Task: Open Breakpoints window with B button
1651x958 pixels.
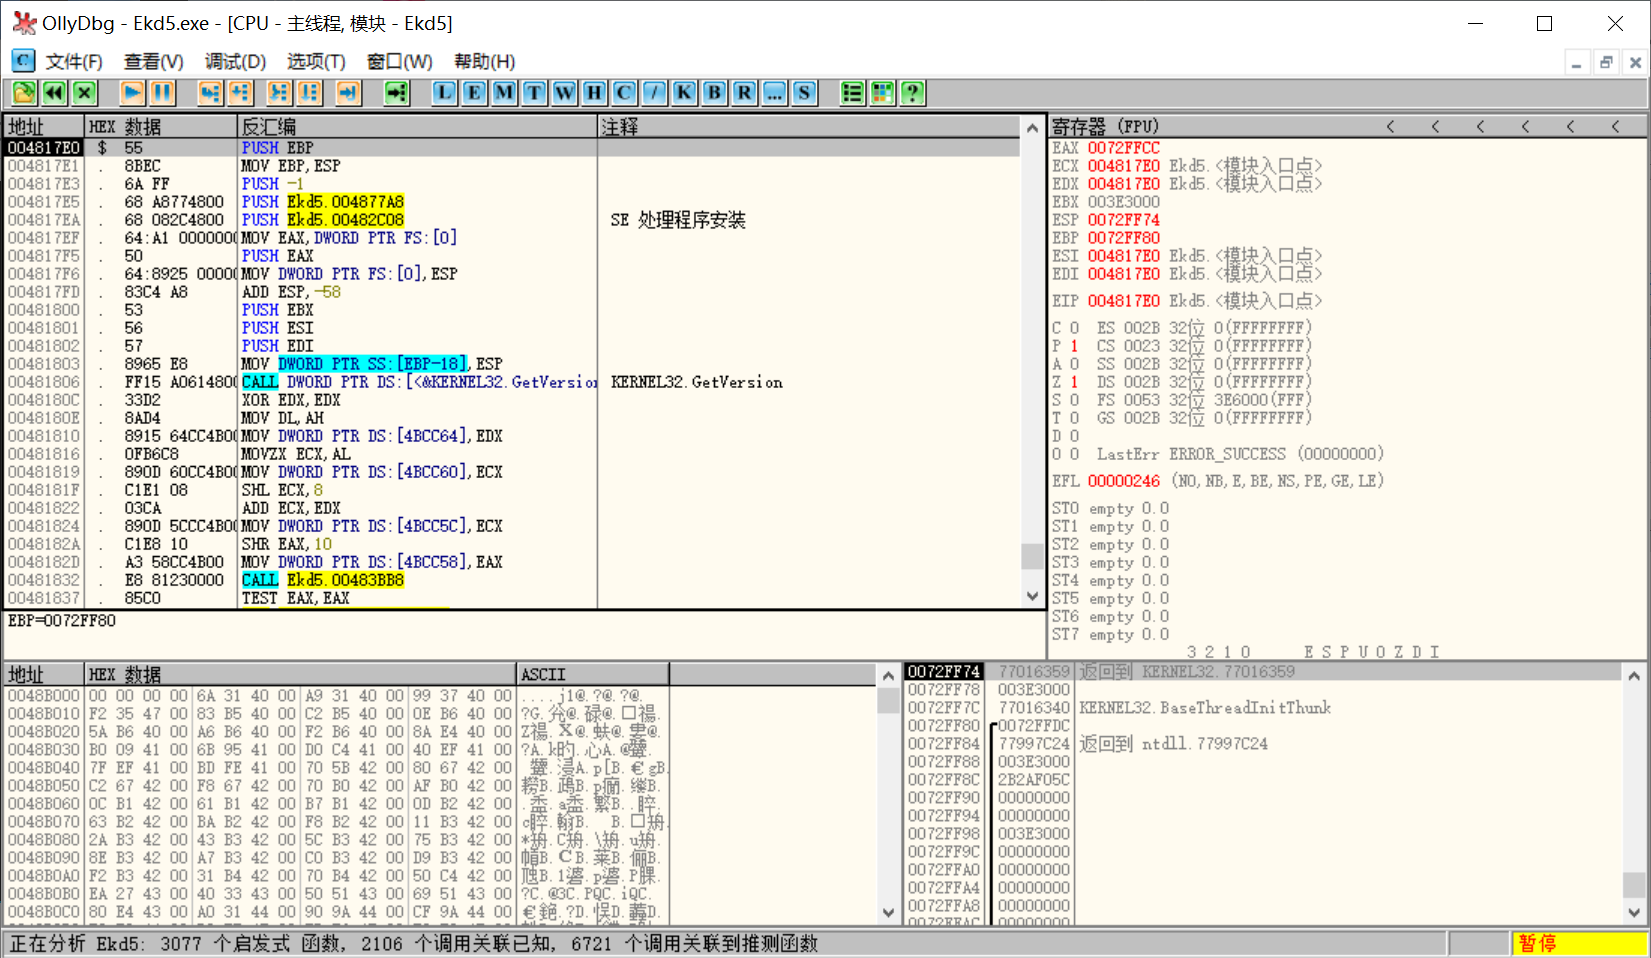Action: click(x=714, y=93)
